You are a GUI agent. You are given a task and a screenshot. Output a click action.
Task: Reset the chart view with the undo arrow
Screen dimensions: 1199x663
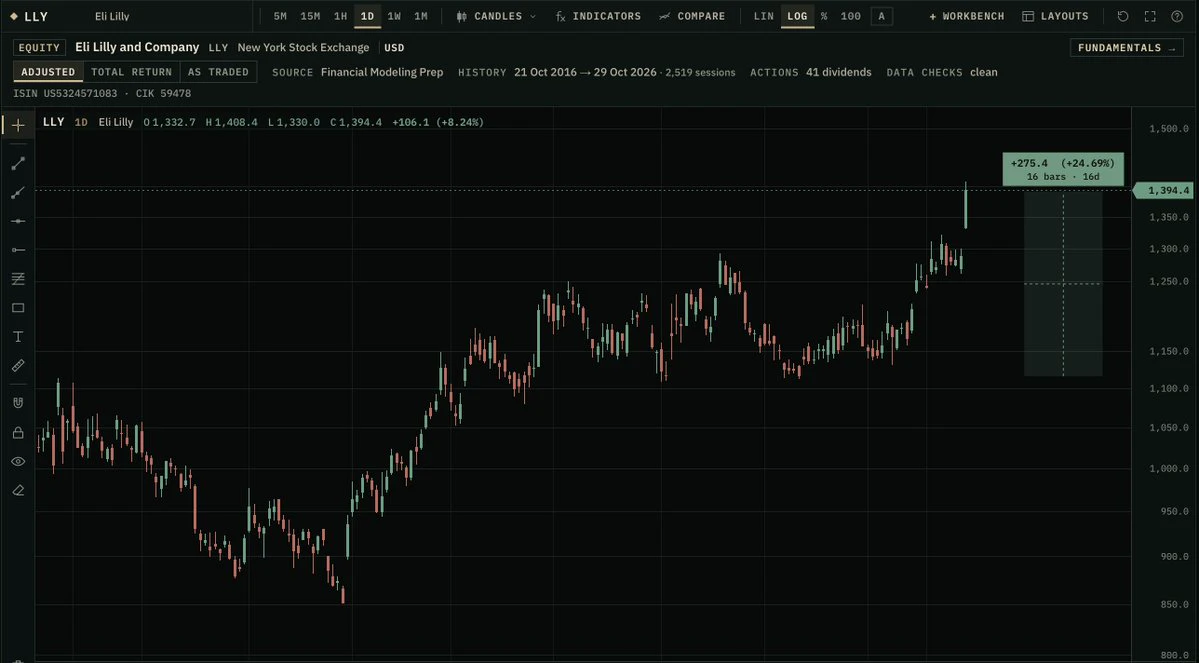tap(1123, 16)
